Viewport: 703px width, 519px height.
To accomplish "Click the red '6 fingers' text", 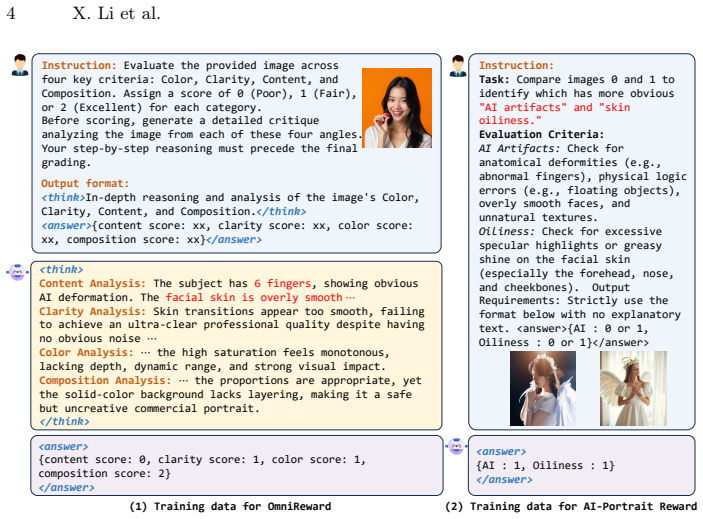I will (282, 283).
